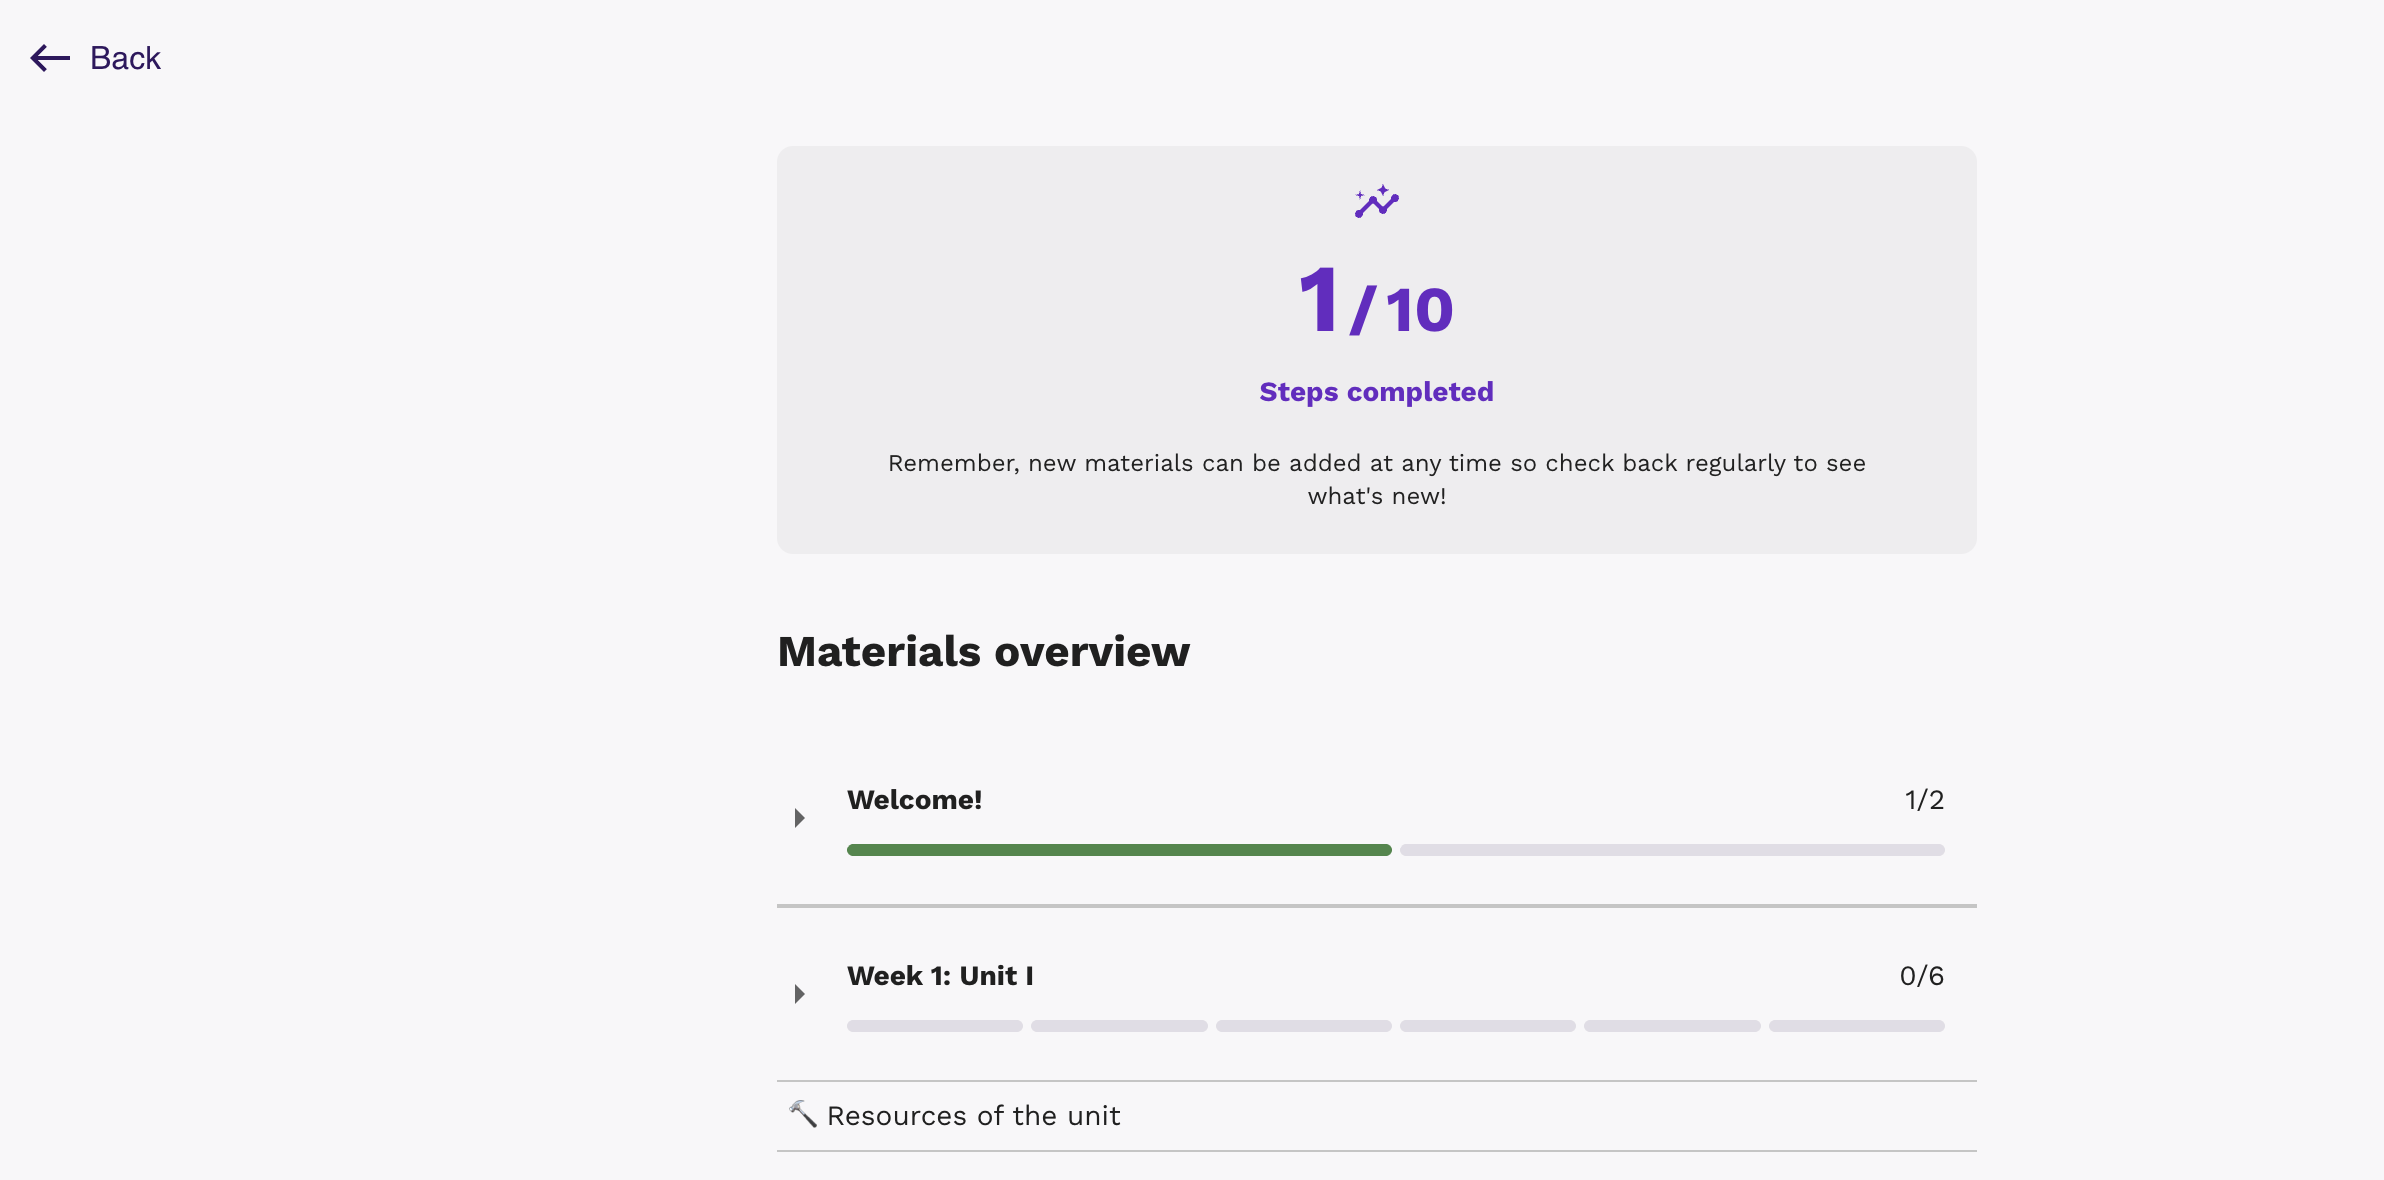
Task: Click the 0/6 count for Week 1
Action: coord(1922,976)
